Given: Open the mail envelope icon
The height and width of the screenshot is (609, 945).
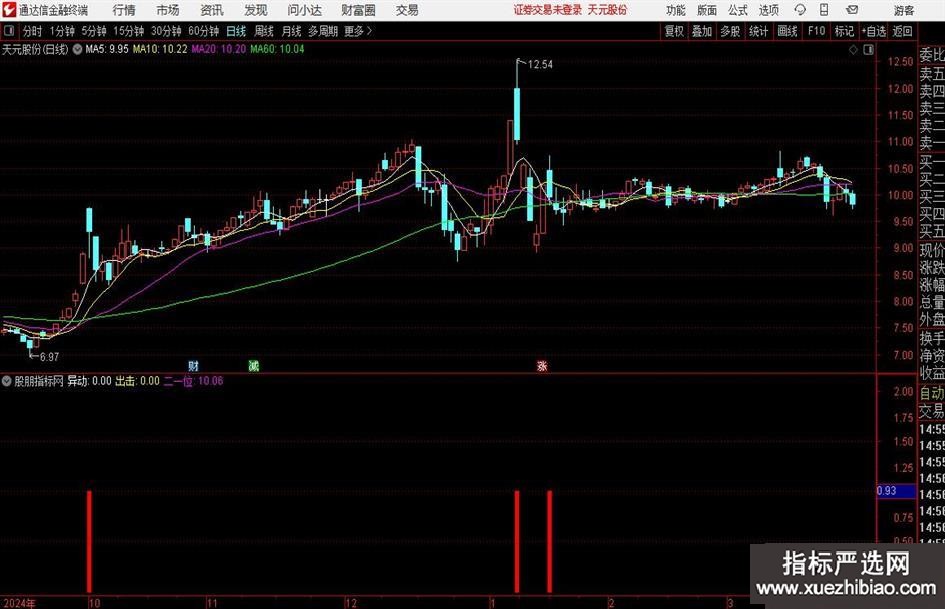Looking at the screenshot, I should 852,10.
